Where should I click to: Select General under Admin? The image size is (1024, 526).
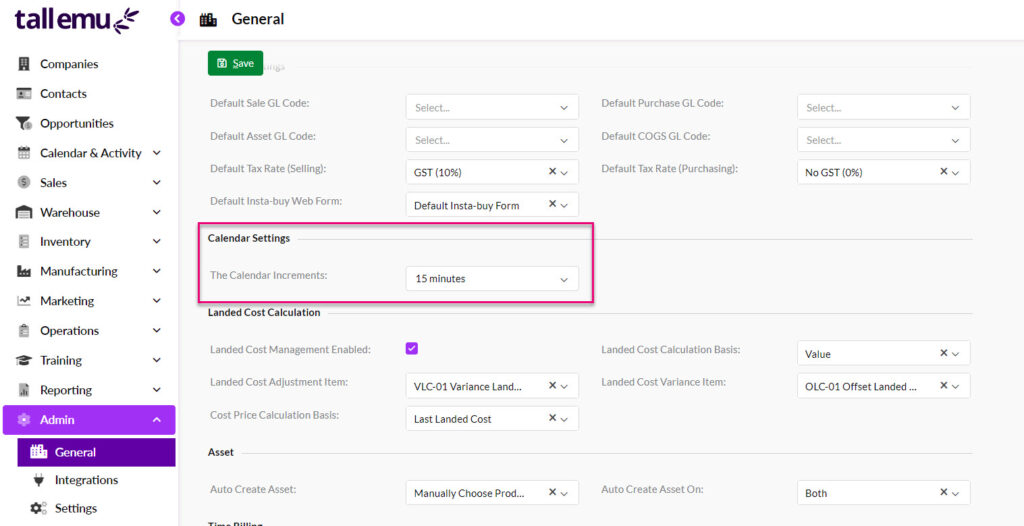coord(96,452)
